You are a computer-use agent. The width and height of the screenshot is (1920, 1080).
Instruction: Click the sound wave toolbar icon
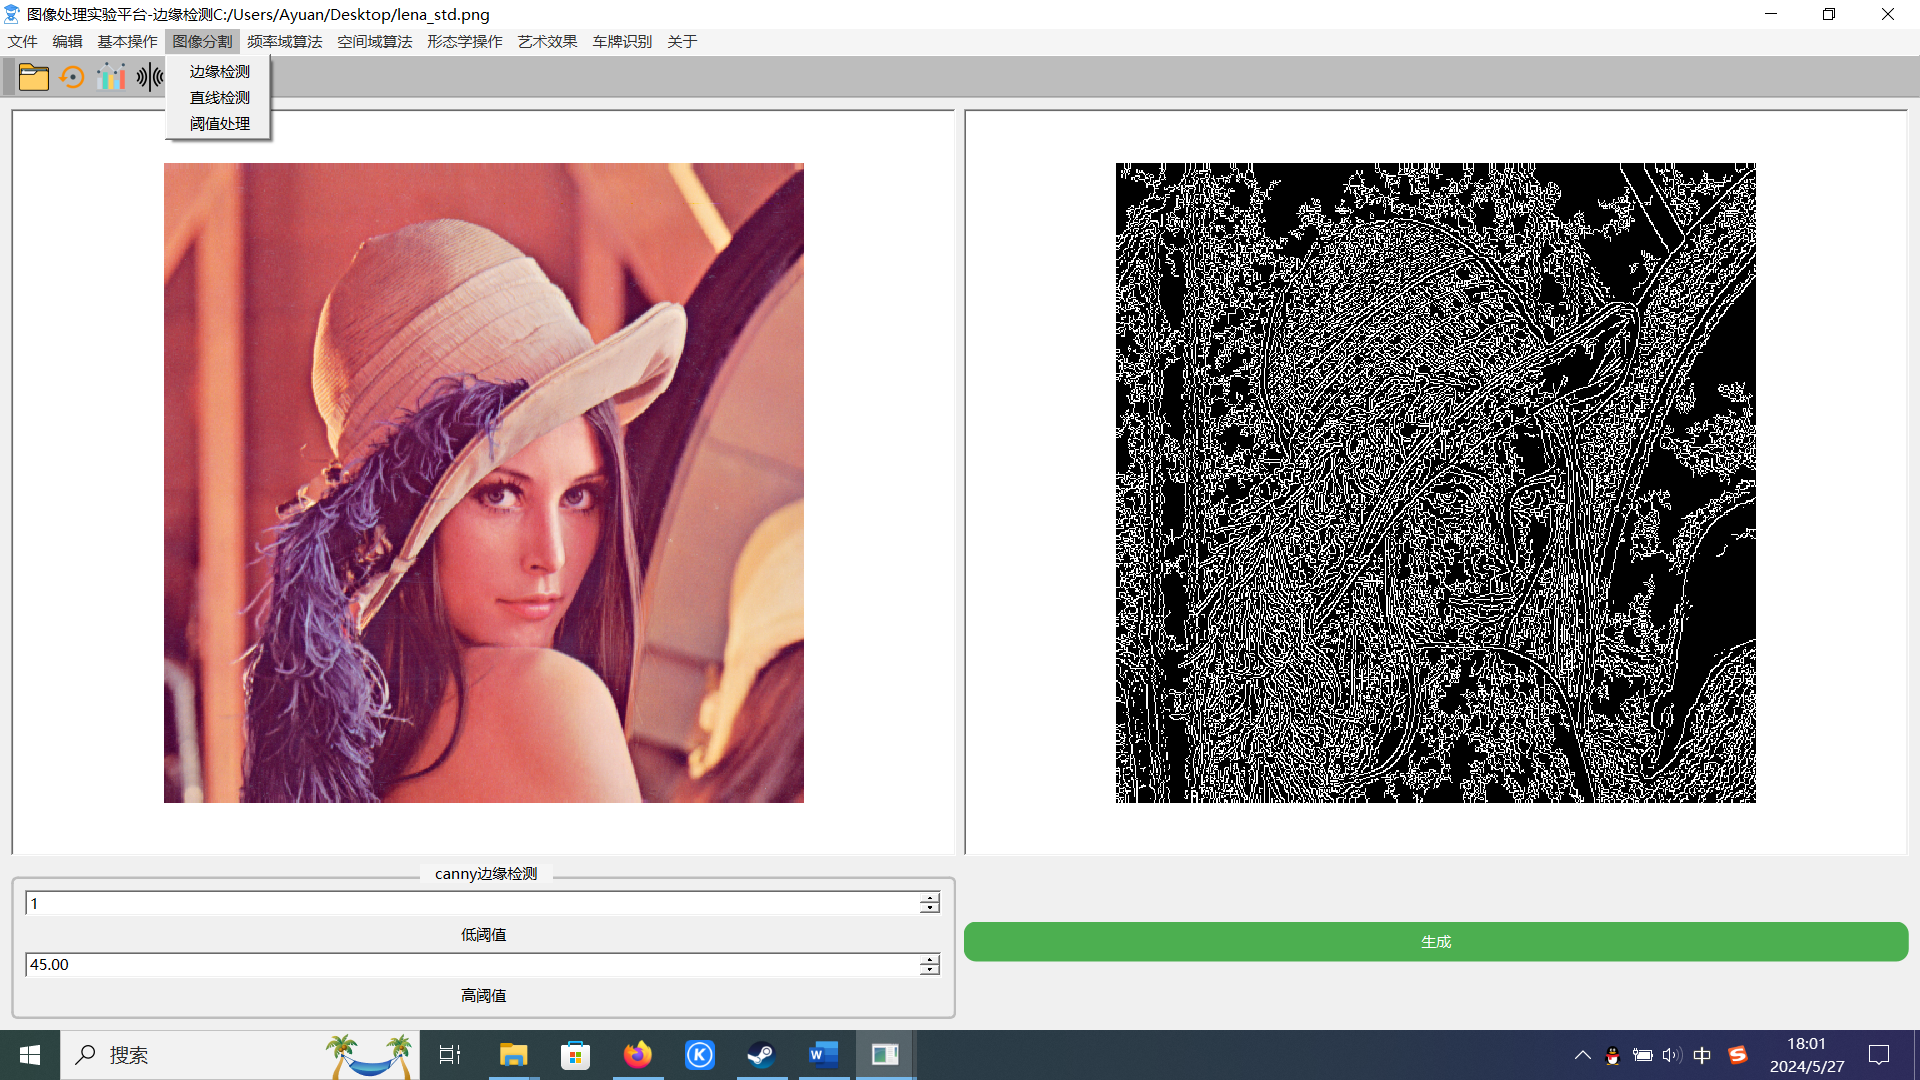[x=150, y=77]
